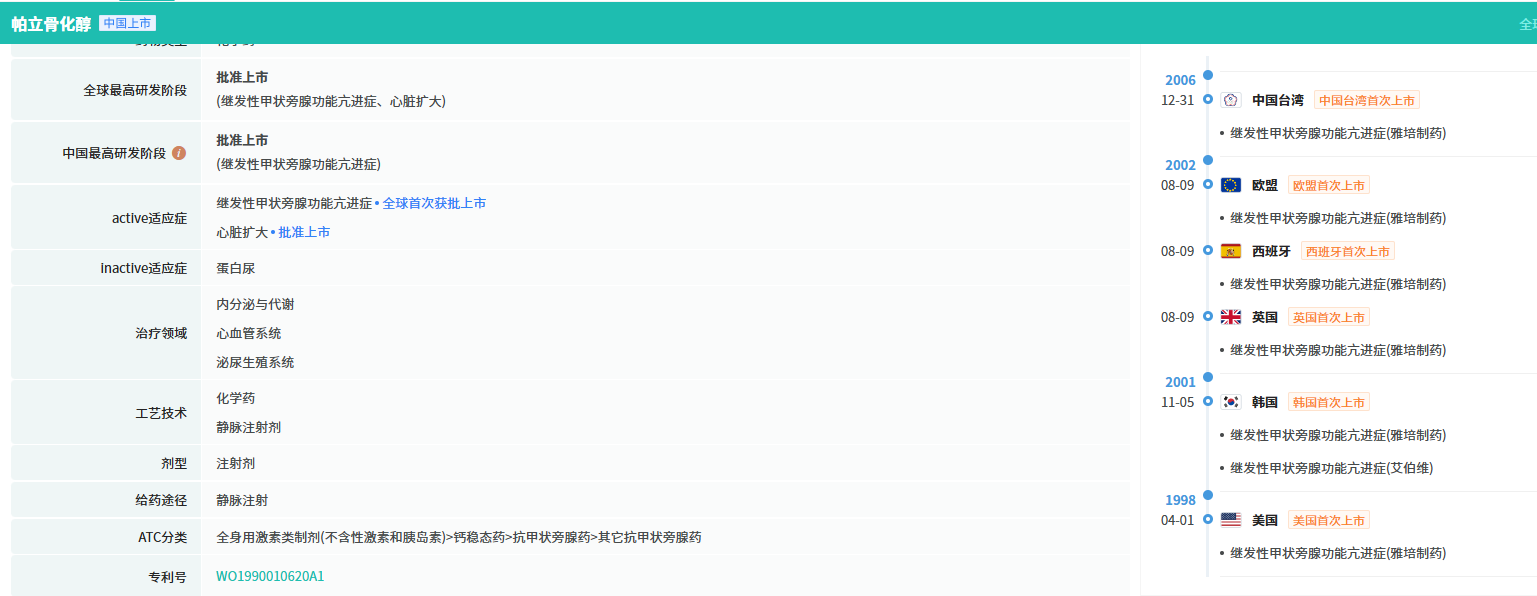The image size is (1537, 596).
Task: Click the 英国 country name
Action: [1265, 317]
